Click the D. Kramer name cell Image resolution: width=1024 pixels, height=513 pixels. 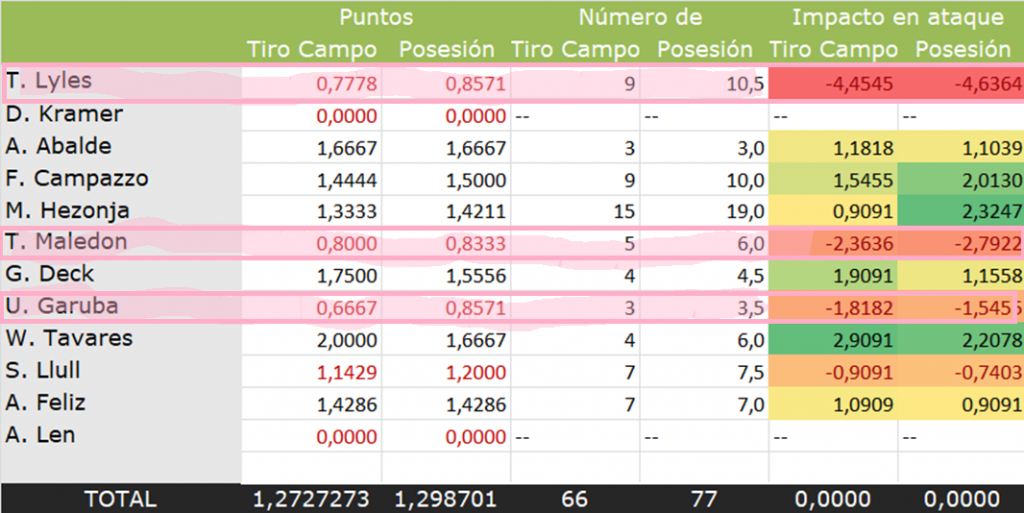pyautogui.click(x=64, y=115)
